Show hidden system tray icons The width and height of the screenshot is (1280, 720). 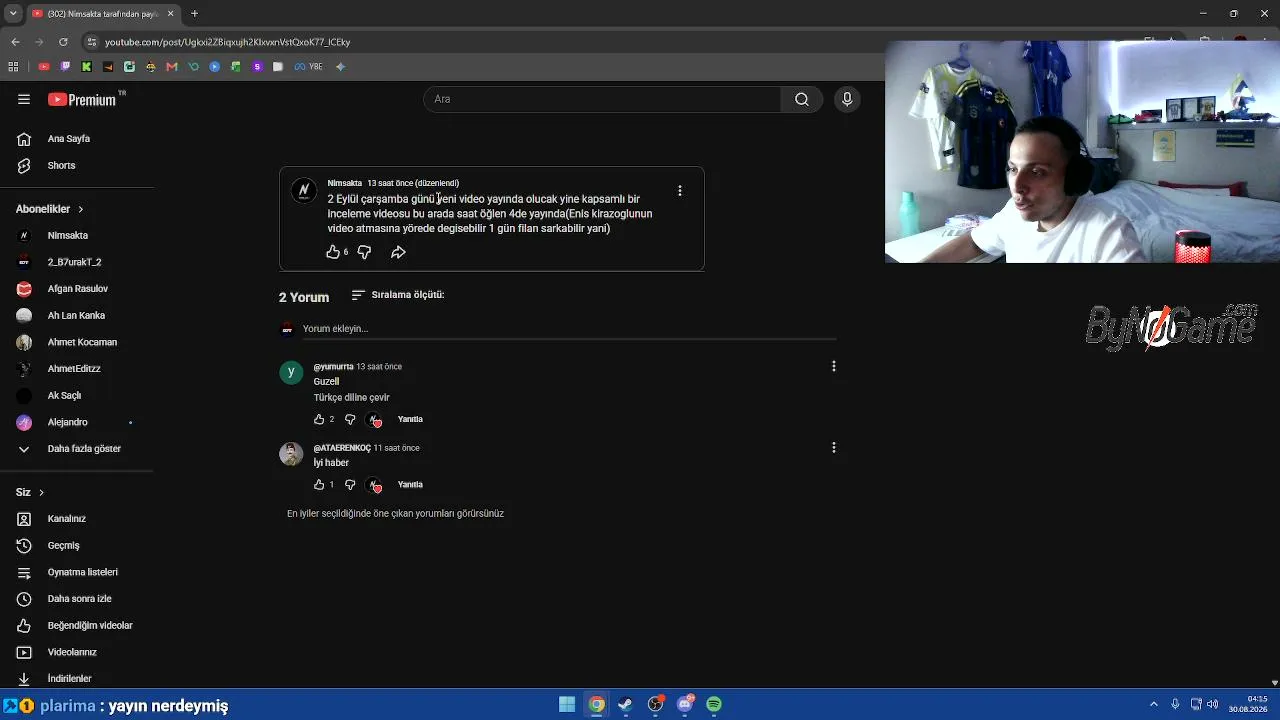pos(1154,704)
